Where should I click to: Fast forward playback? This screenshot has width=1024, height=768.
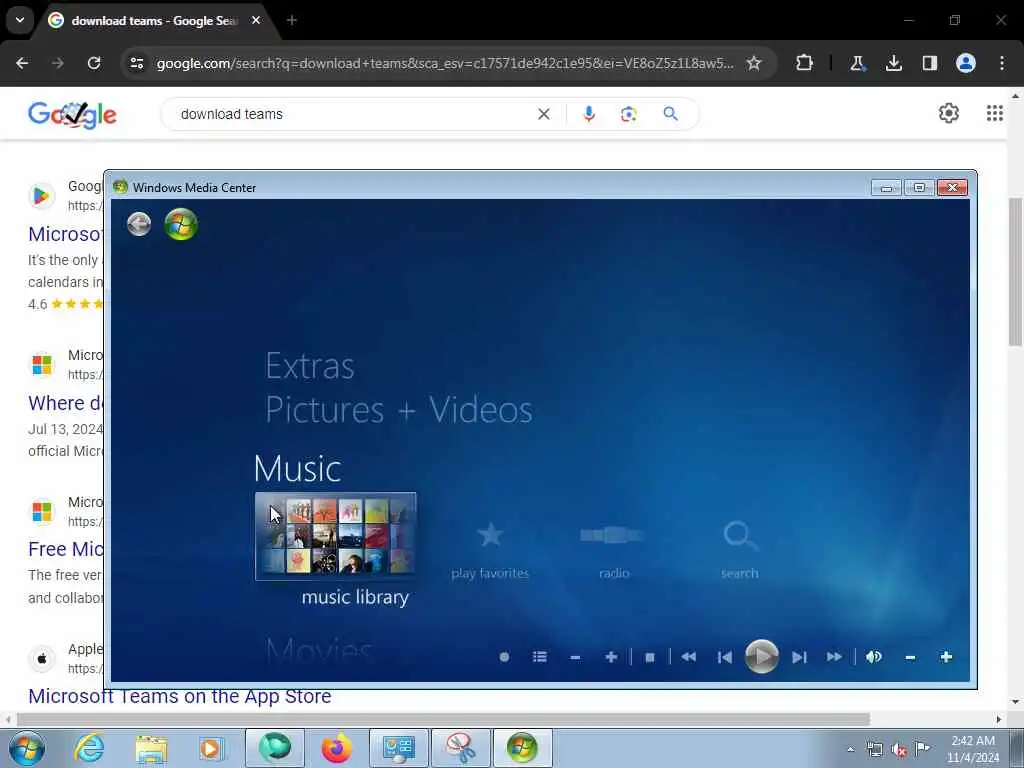coord(834,657)
